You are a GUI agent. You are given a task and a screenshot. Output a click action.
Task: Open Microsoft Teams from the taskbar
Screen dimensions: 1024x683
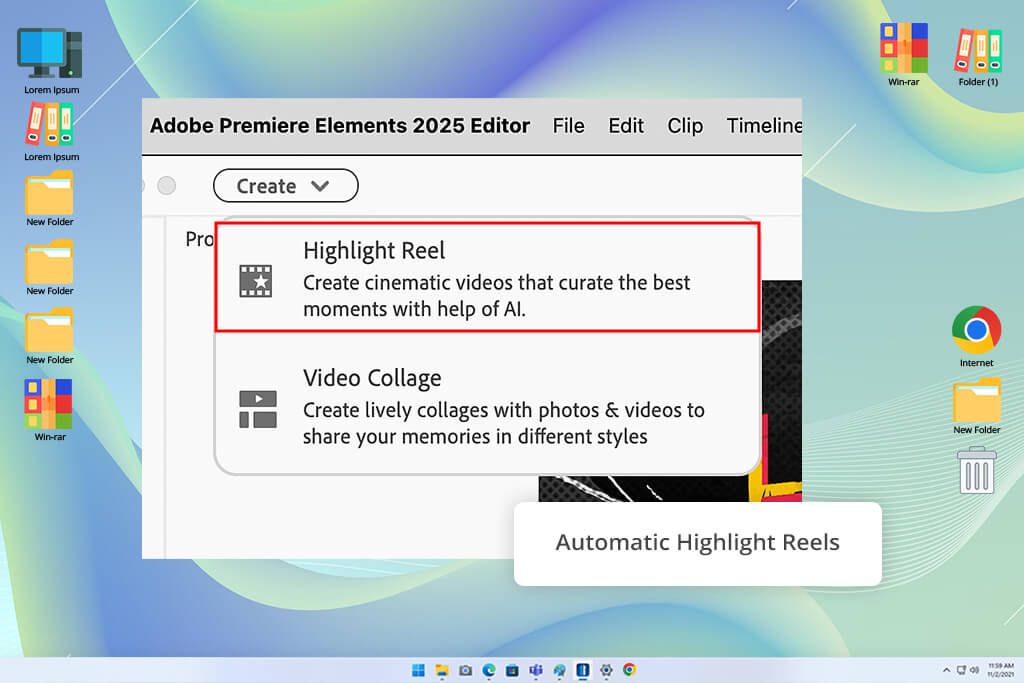pos(536,670)
